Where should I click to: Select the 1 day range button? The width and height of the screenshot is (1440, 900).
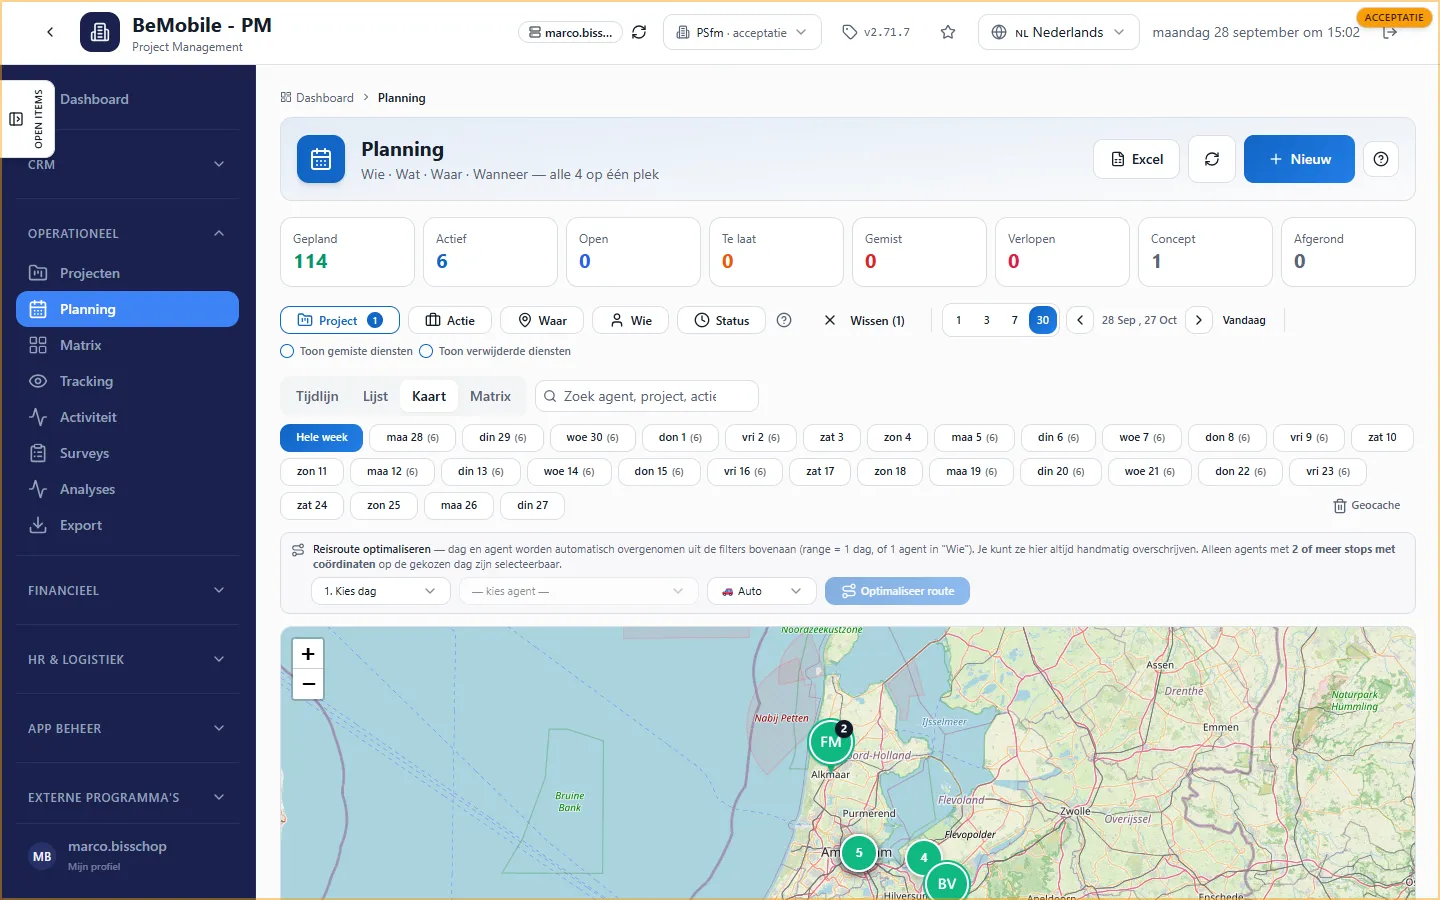tap(959, 320)
